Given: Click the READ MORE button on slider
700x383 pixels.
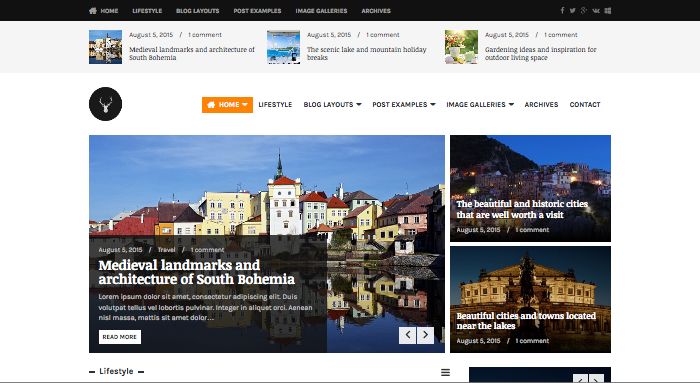Looking at the screenshot, I should pyautogui.click(x=120, y=337).
